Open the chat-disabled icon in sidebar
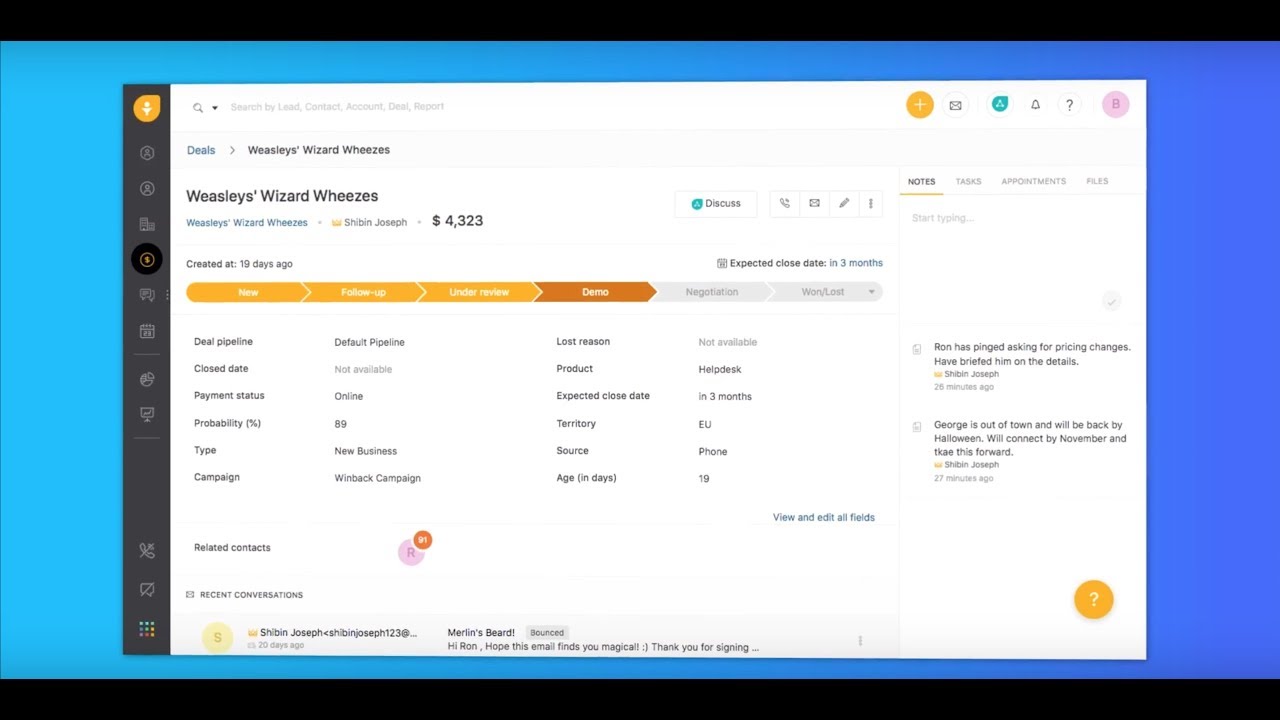 pyautogui.click(x=147, y=589)
